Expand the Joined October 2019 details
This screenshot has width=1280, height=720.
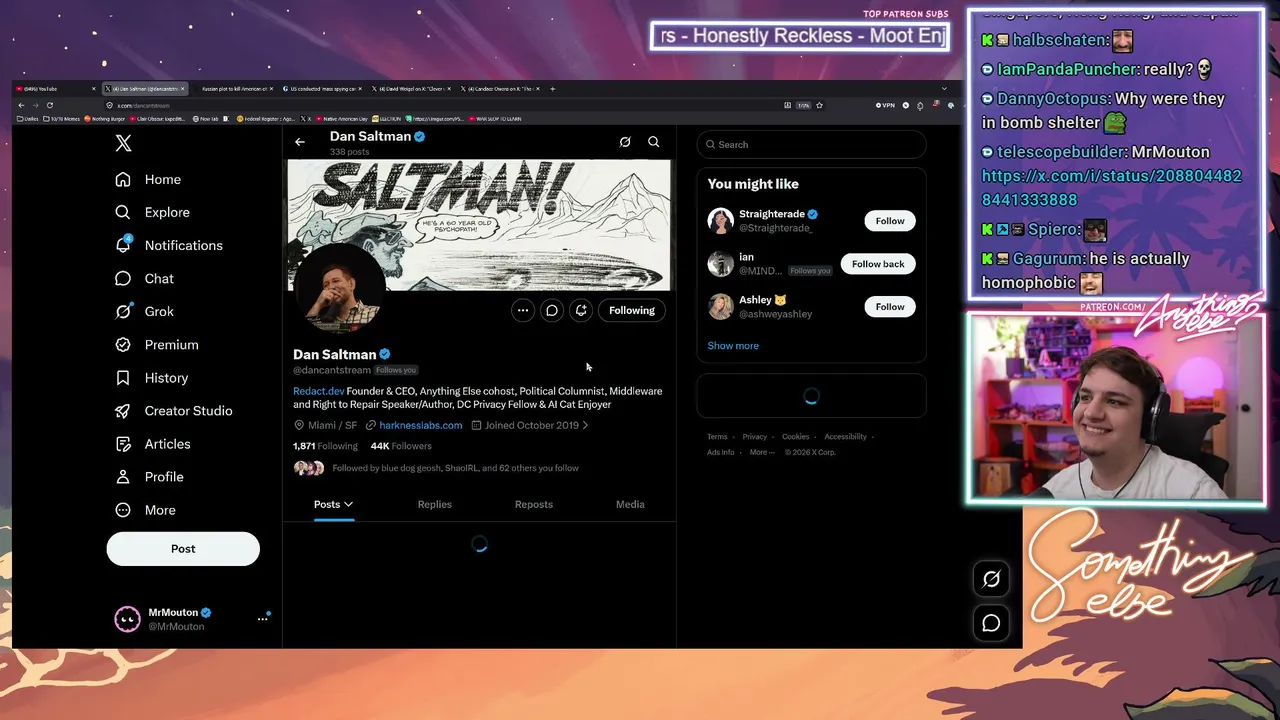[x=530, y=425]
